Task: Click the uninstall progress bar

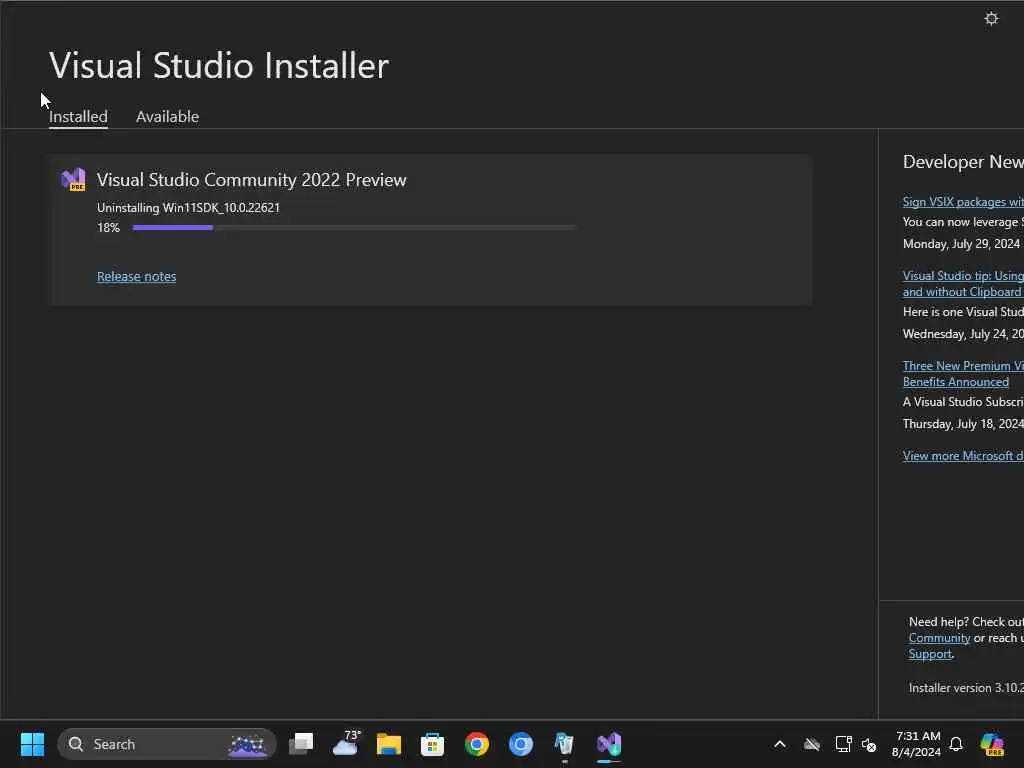Action: [x=354, y=227]
